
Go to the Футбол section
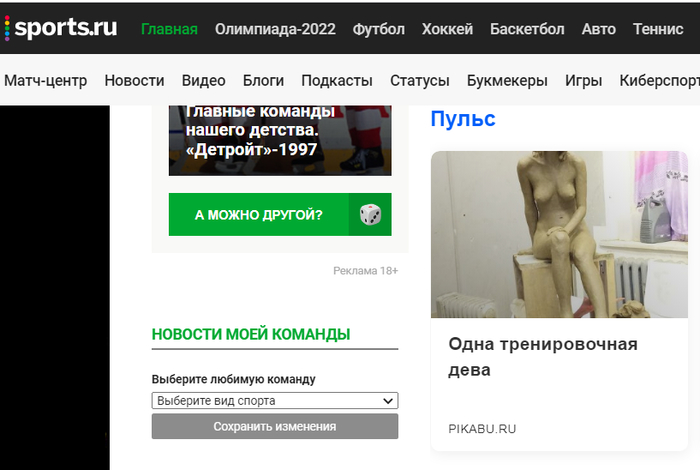[379, 29]
